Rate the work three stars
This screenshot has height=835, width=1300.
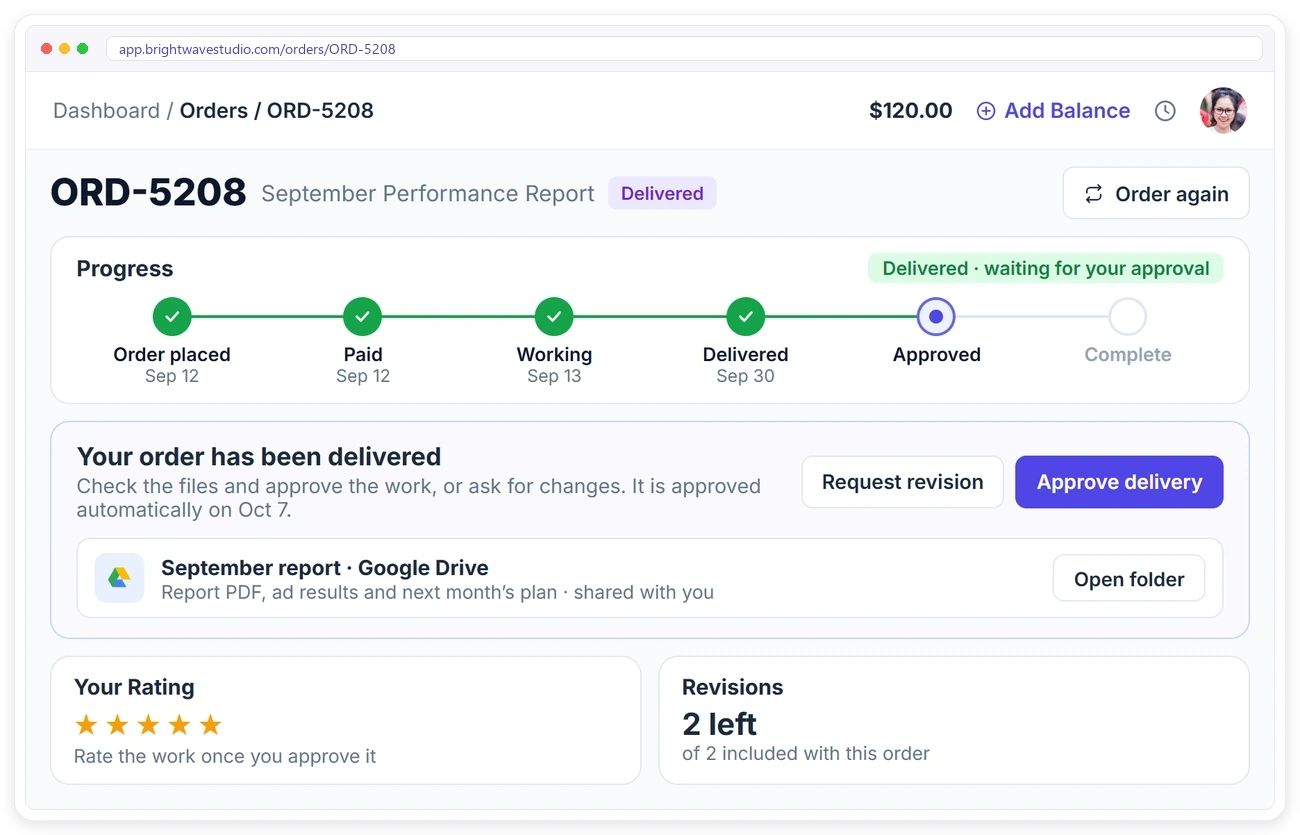click(x=148, y=725)
